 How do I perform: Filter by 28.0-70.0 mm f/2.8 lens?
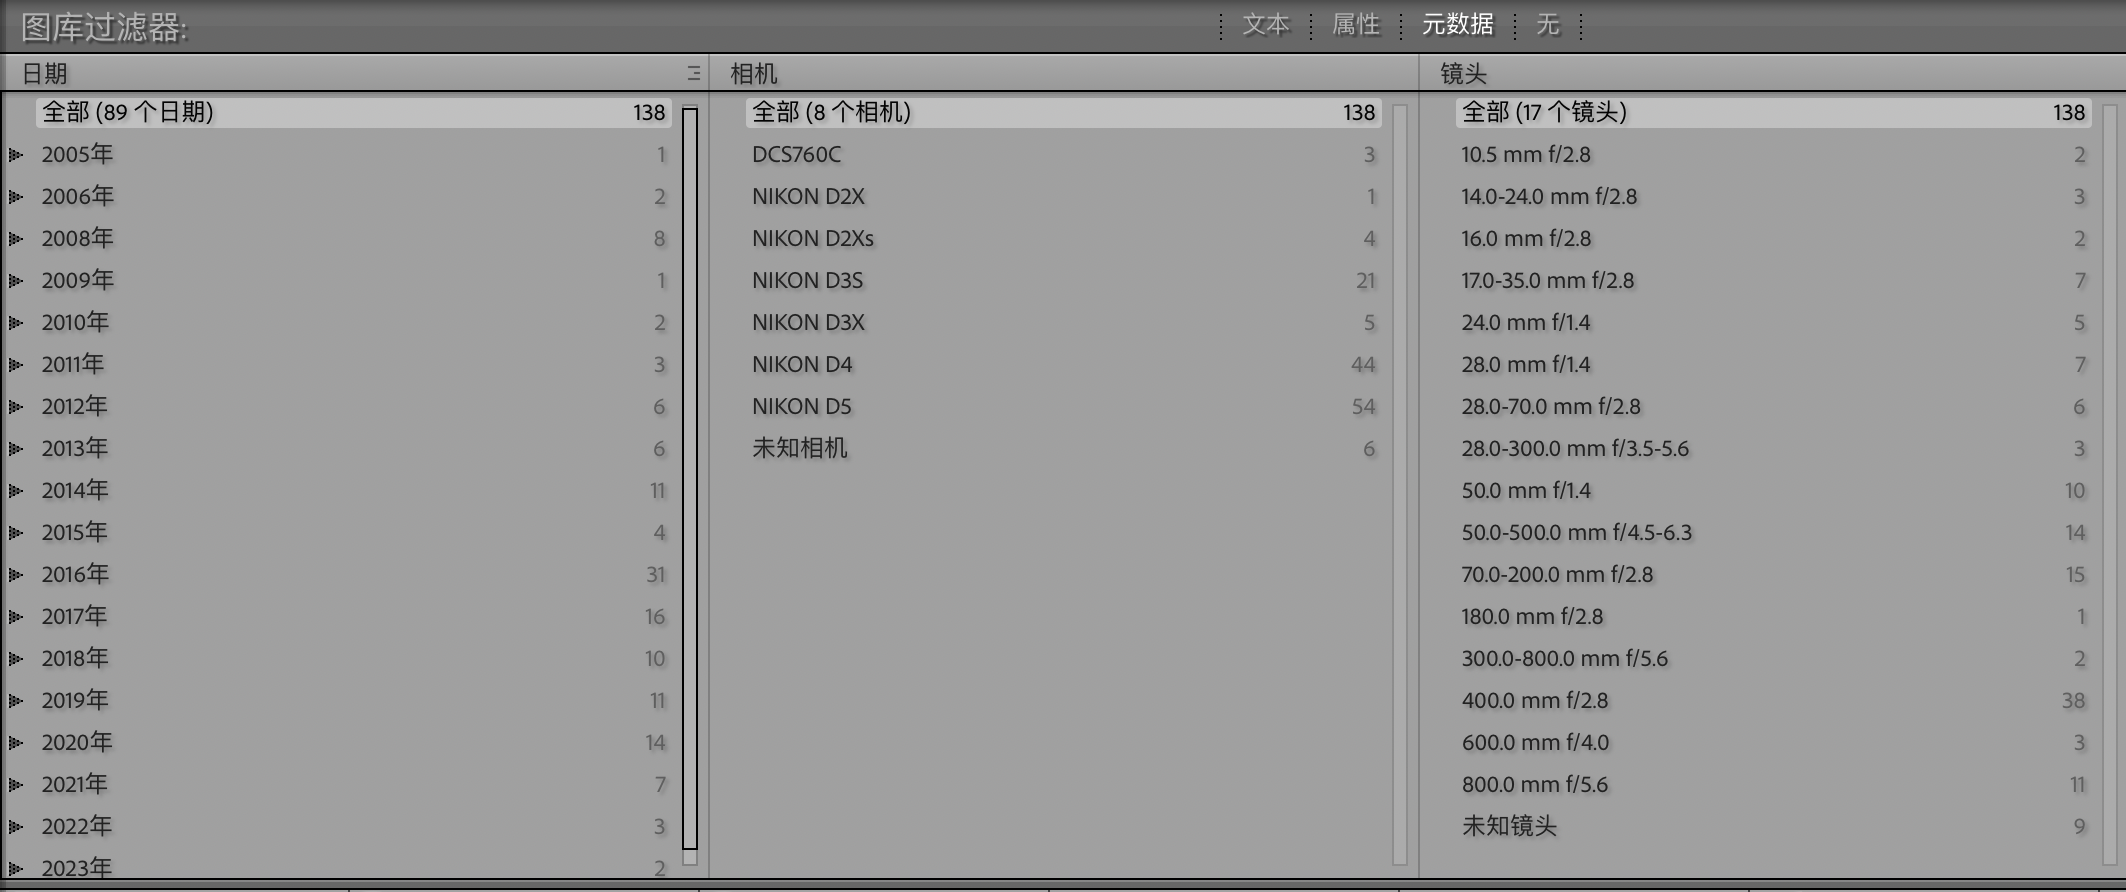pos(1774,406)
